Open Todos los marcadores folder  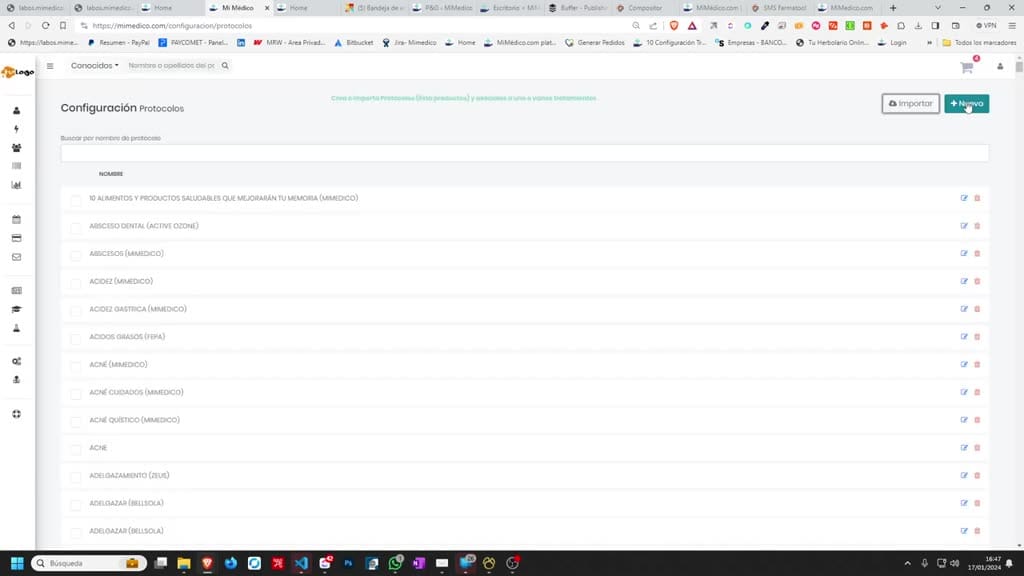979,42
